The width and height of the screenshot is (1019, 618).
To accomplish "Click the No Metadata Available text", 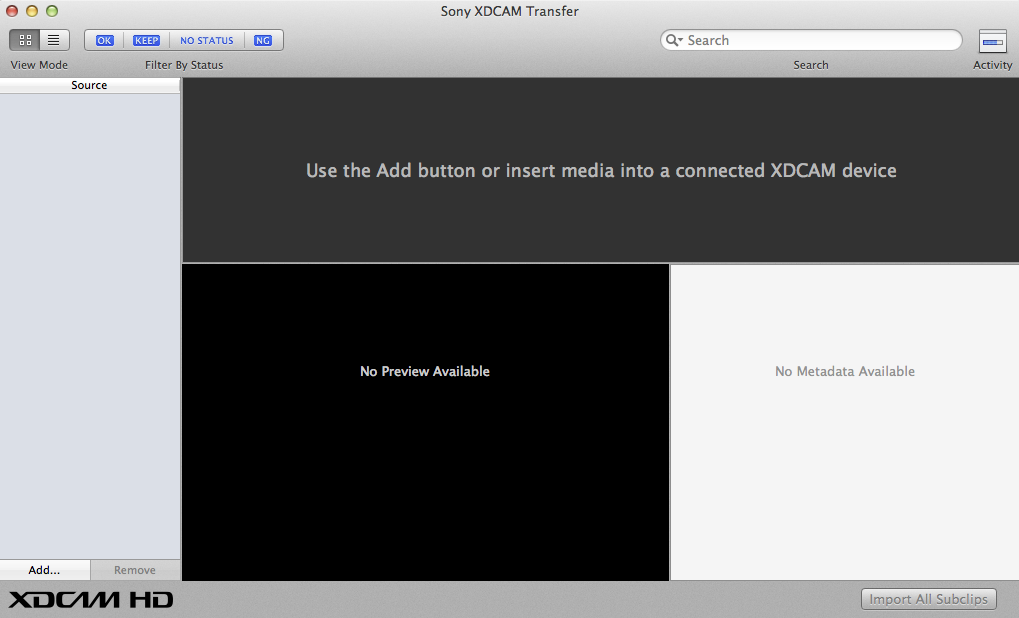I will [845, 371].
